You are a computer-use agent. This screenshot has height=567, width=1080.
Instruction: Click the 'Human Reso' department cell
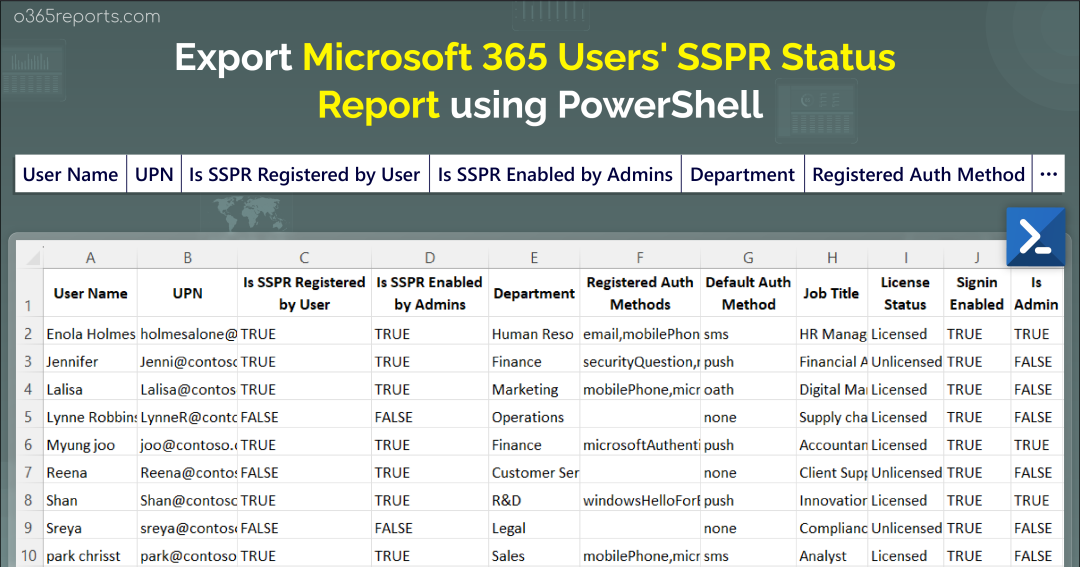pyautogui.click(x=534, y=334)
